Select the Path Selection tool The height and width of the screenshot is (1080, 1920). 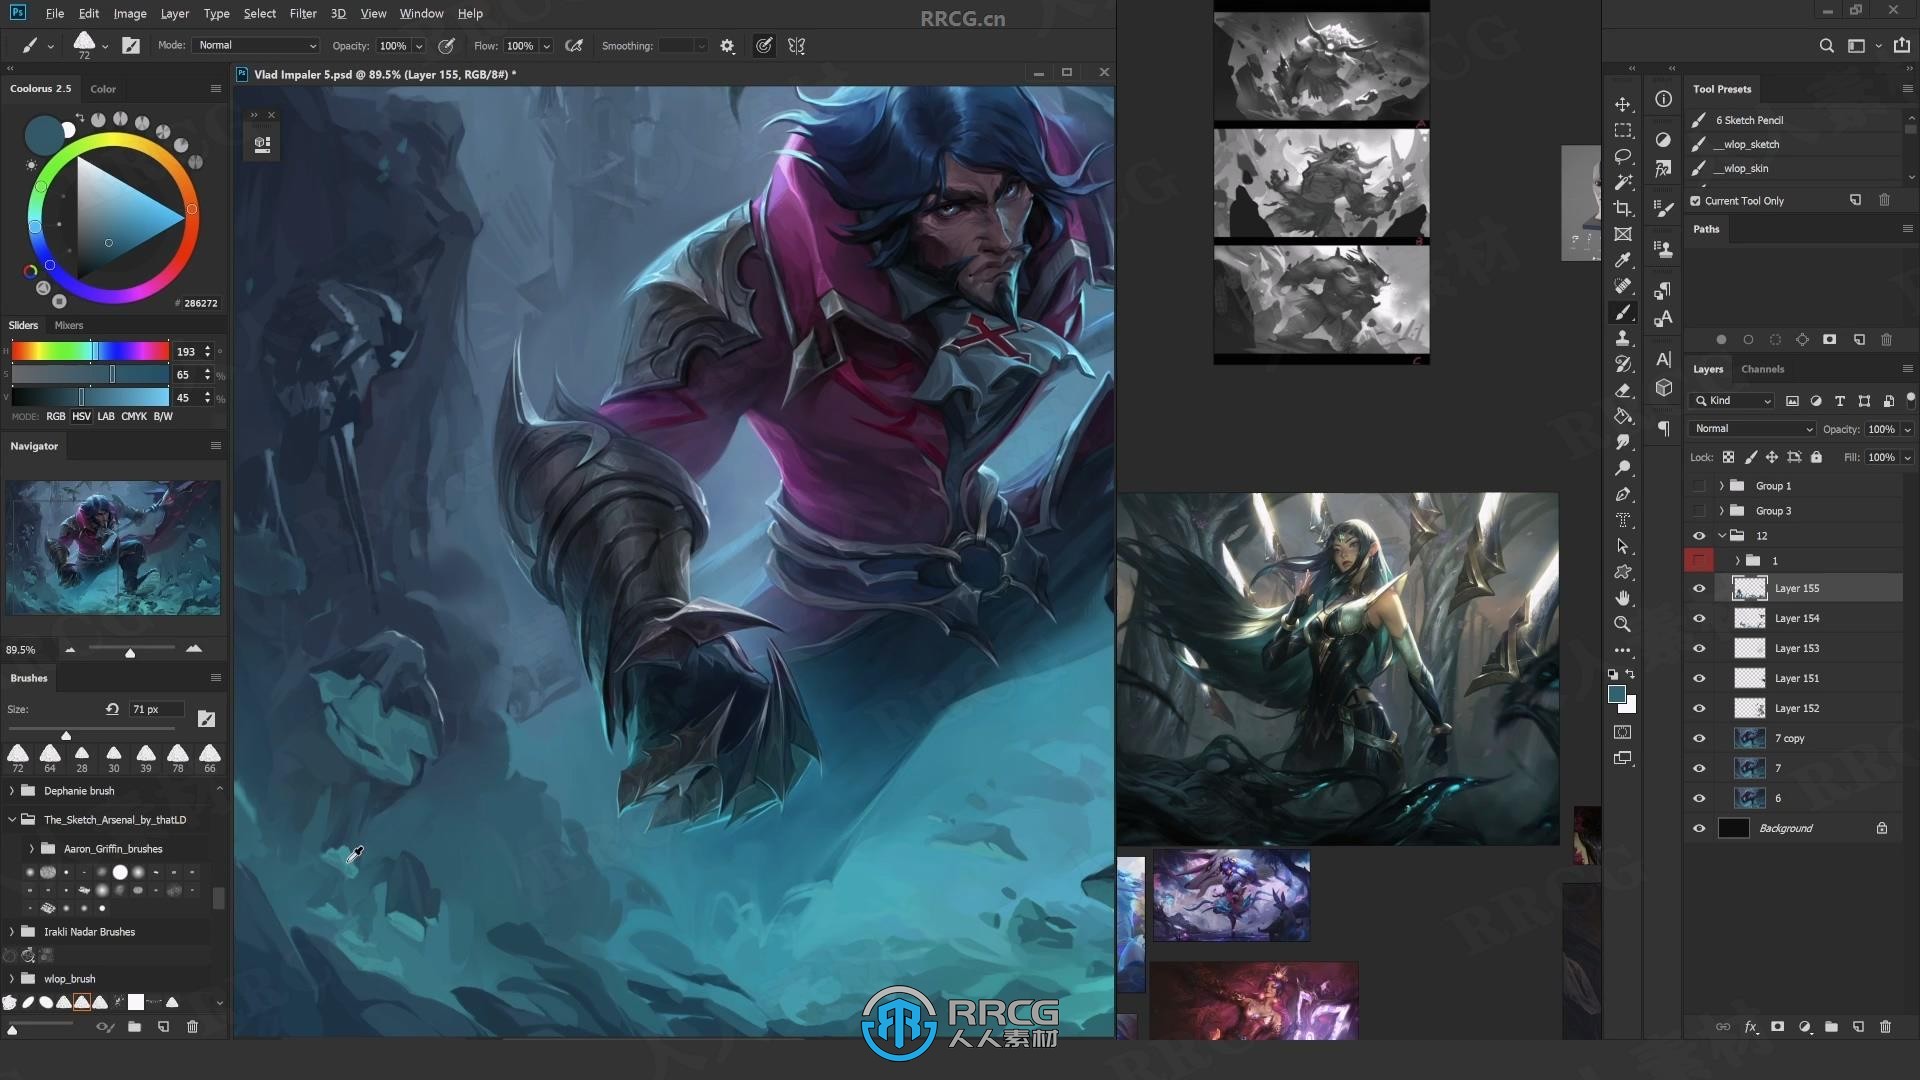[1623, 547]
